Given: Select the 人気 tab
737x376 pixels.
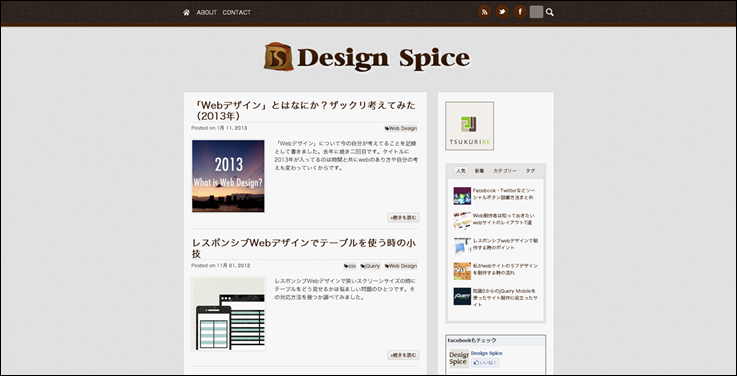Looking at the screenshot, I should [x=461, y=171].
